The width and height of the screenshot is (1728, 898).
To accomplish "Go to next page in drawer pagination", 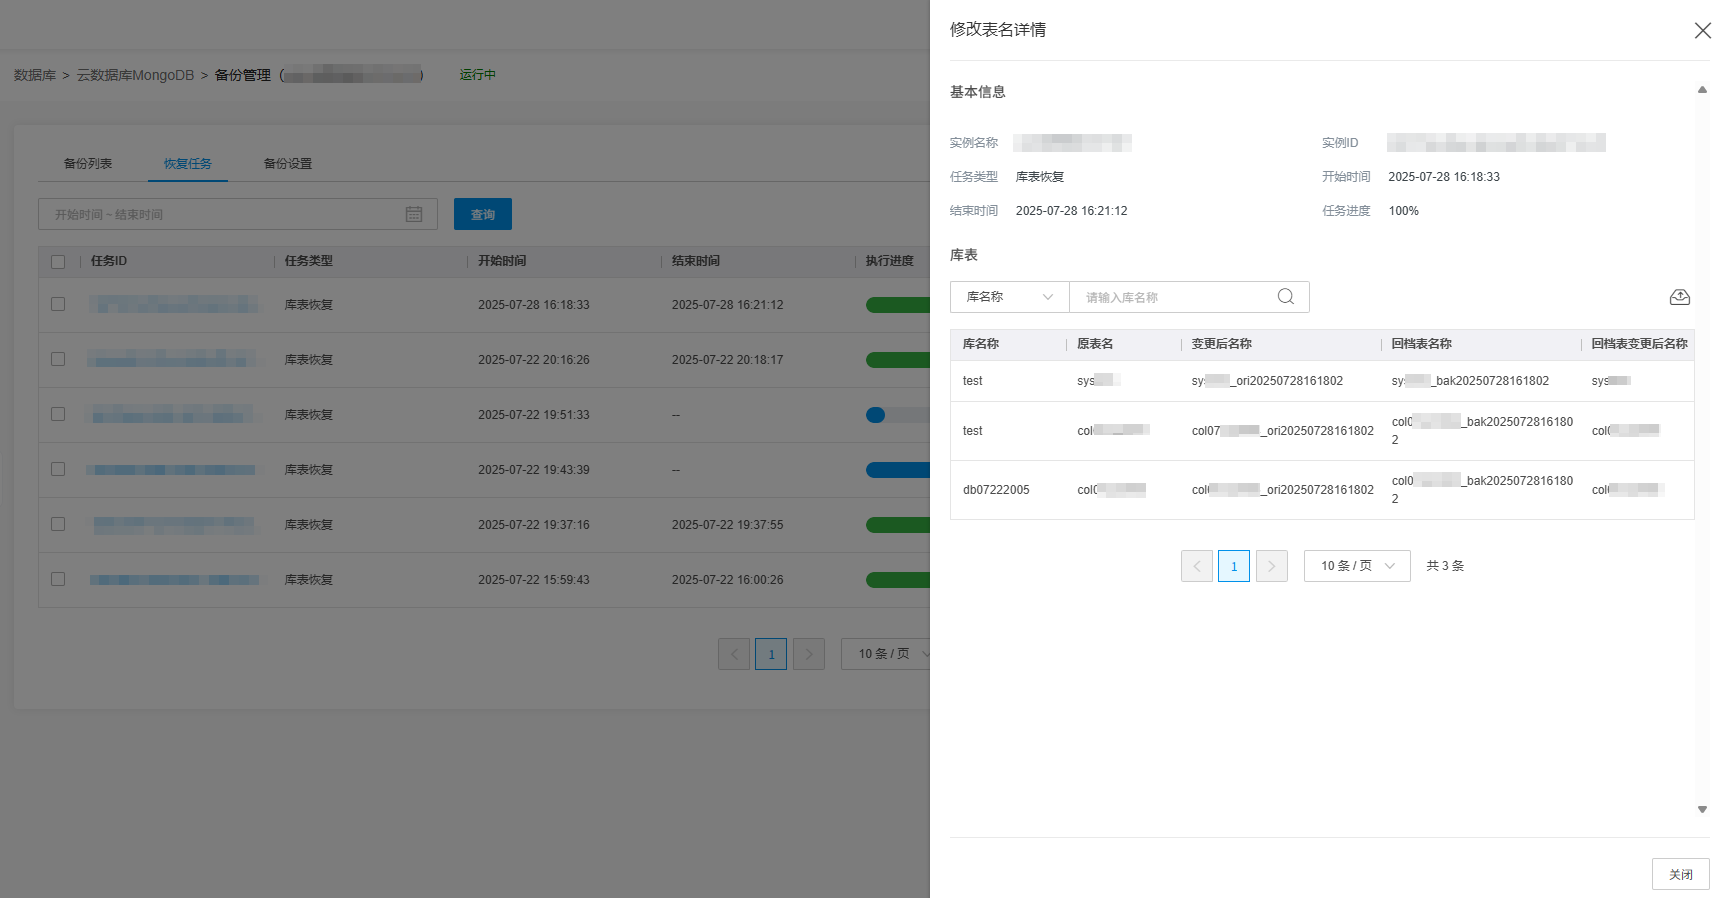I will coord(1271,566).
